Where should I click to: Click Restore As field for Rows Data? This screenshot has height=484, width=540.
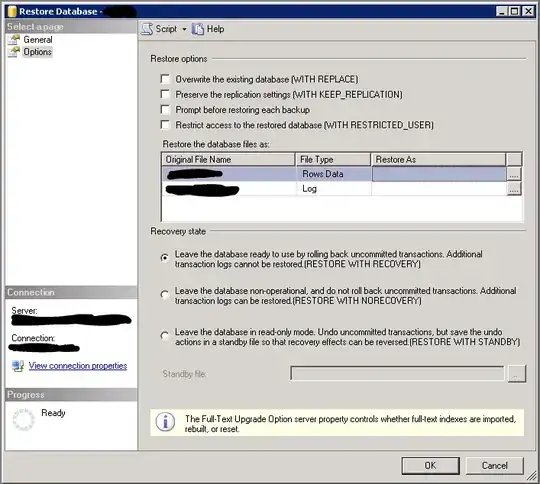click(439, 174)
